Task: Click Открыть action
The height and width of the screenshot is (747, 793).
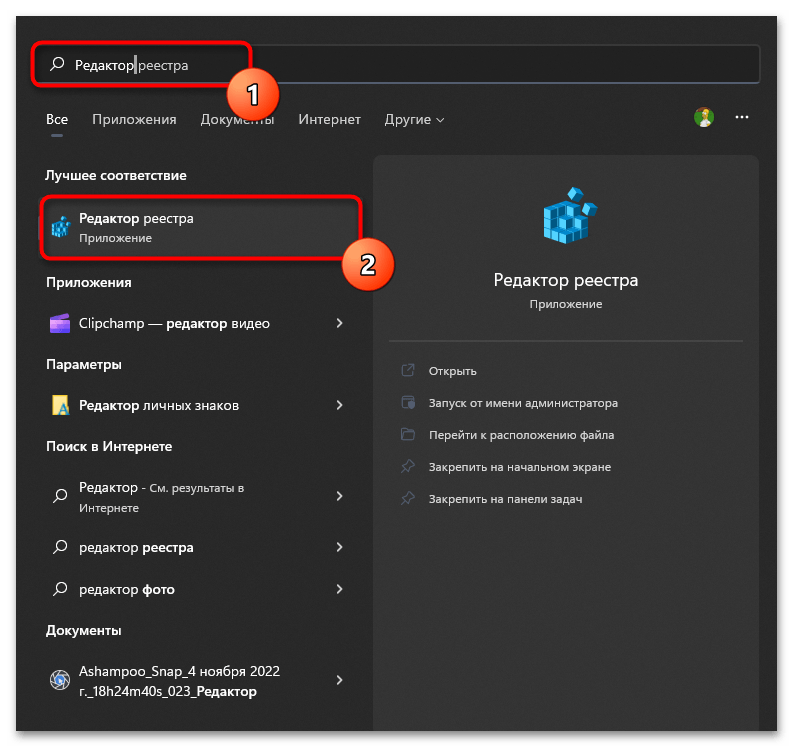Action: [452, 371]
